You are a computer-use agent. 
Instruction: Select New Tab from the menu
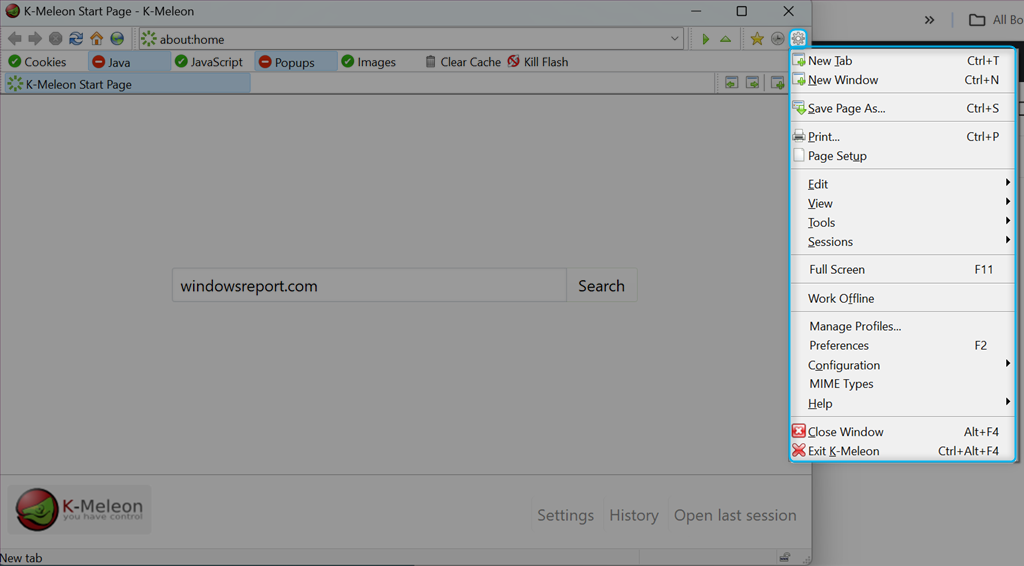(x=902, y=61)
